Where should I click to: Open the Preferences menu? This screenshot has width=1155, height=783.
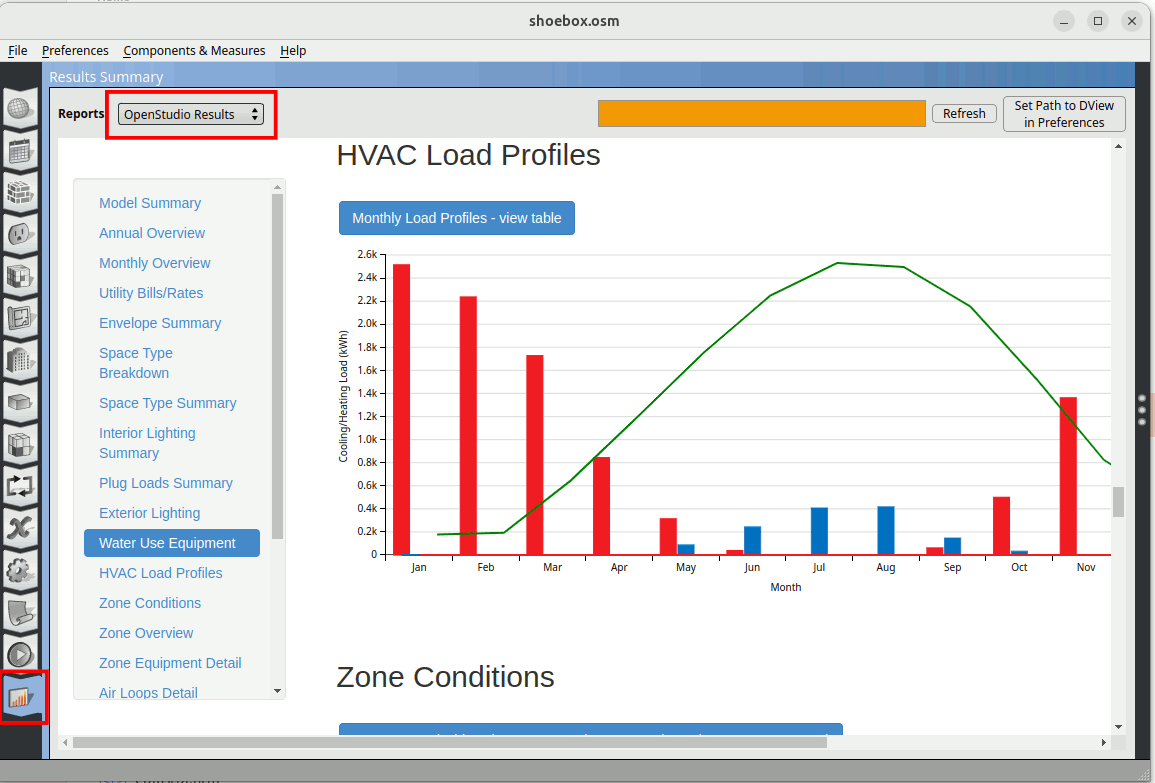point(75,50)
